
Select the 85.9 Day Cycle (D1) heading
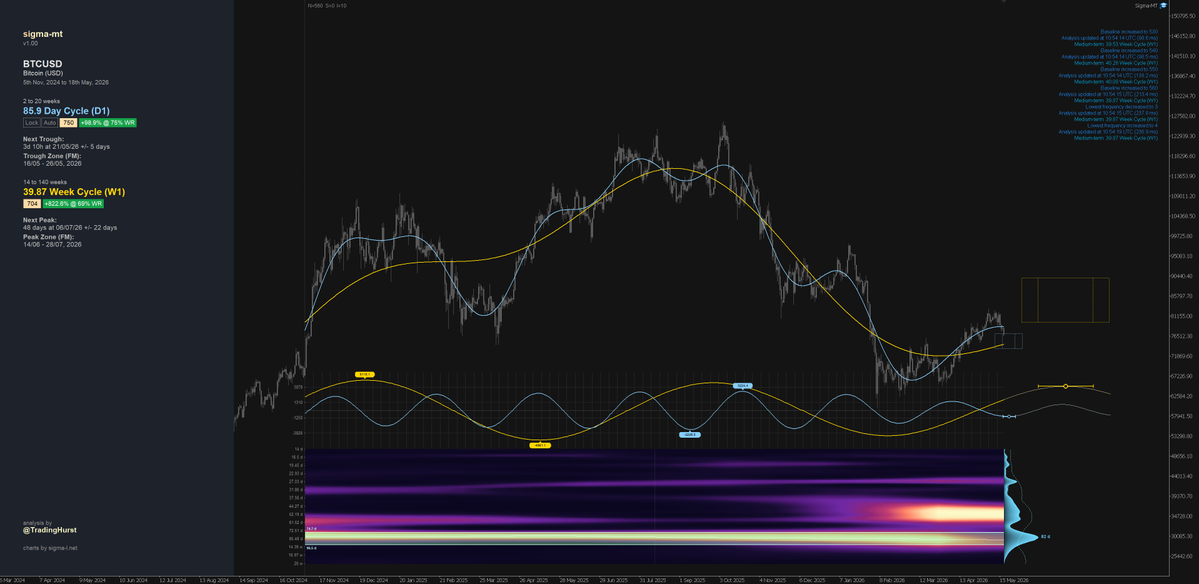click(67, 111)
